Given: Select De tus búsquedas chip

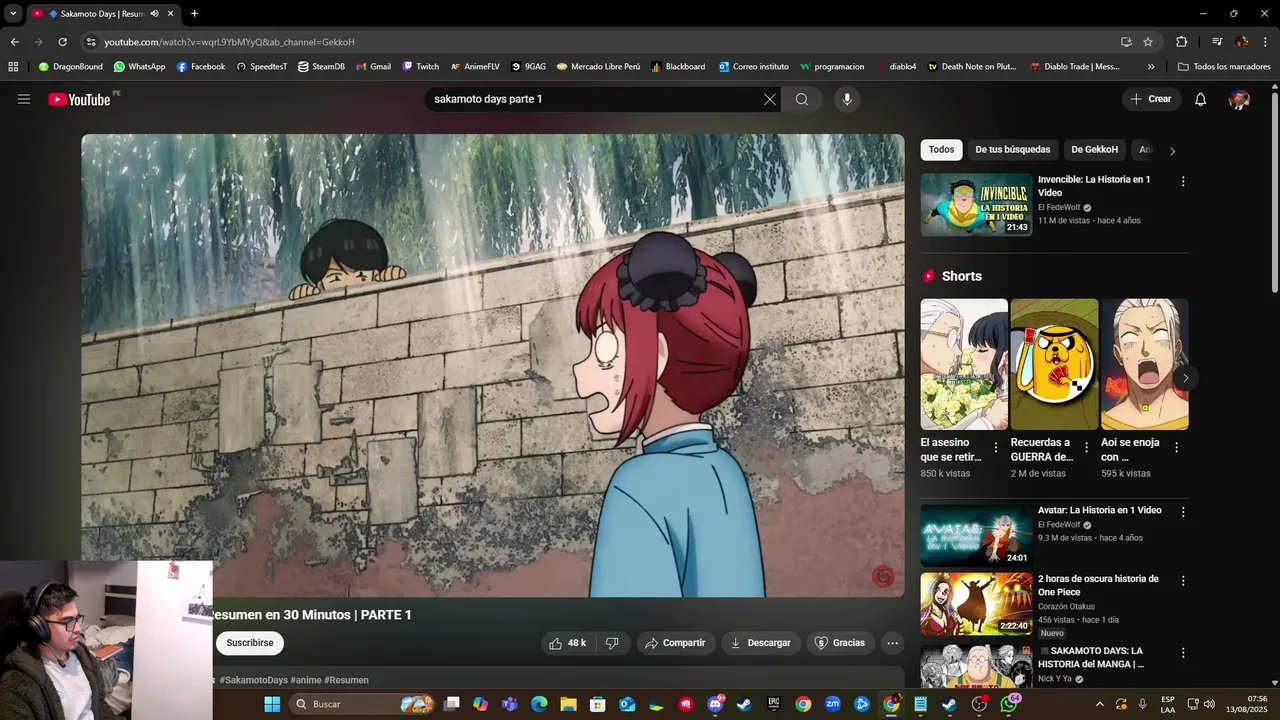Looking at the screenshot, I should (x=1013, y=150).
